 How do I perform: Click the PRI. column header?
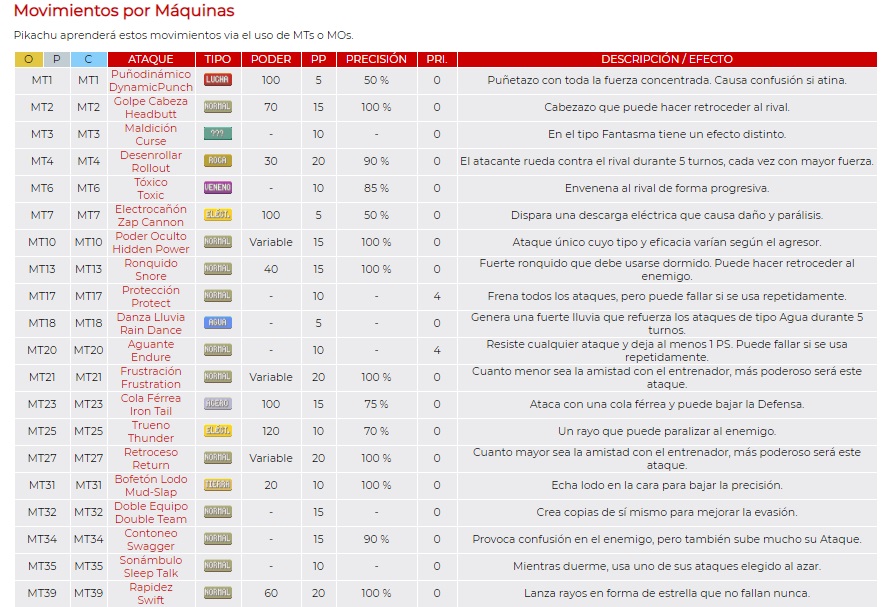pyautogui.click(x=437, y=59)
